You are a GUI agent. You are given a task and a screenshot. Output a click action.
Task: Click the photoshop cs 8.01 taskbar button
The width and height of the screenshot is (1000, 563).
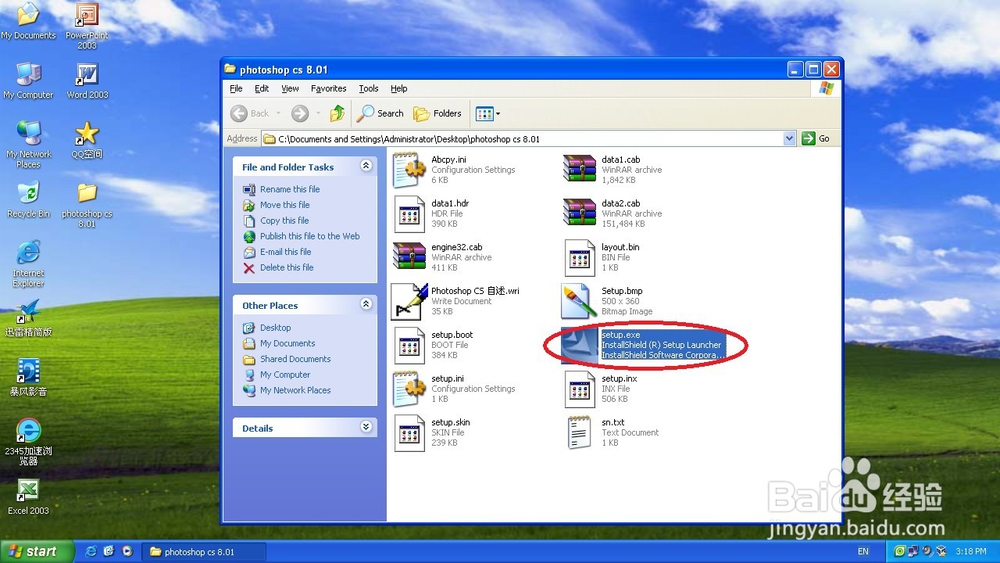click(x=203, y=552)
